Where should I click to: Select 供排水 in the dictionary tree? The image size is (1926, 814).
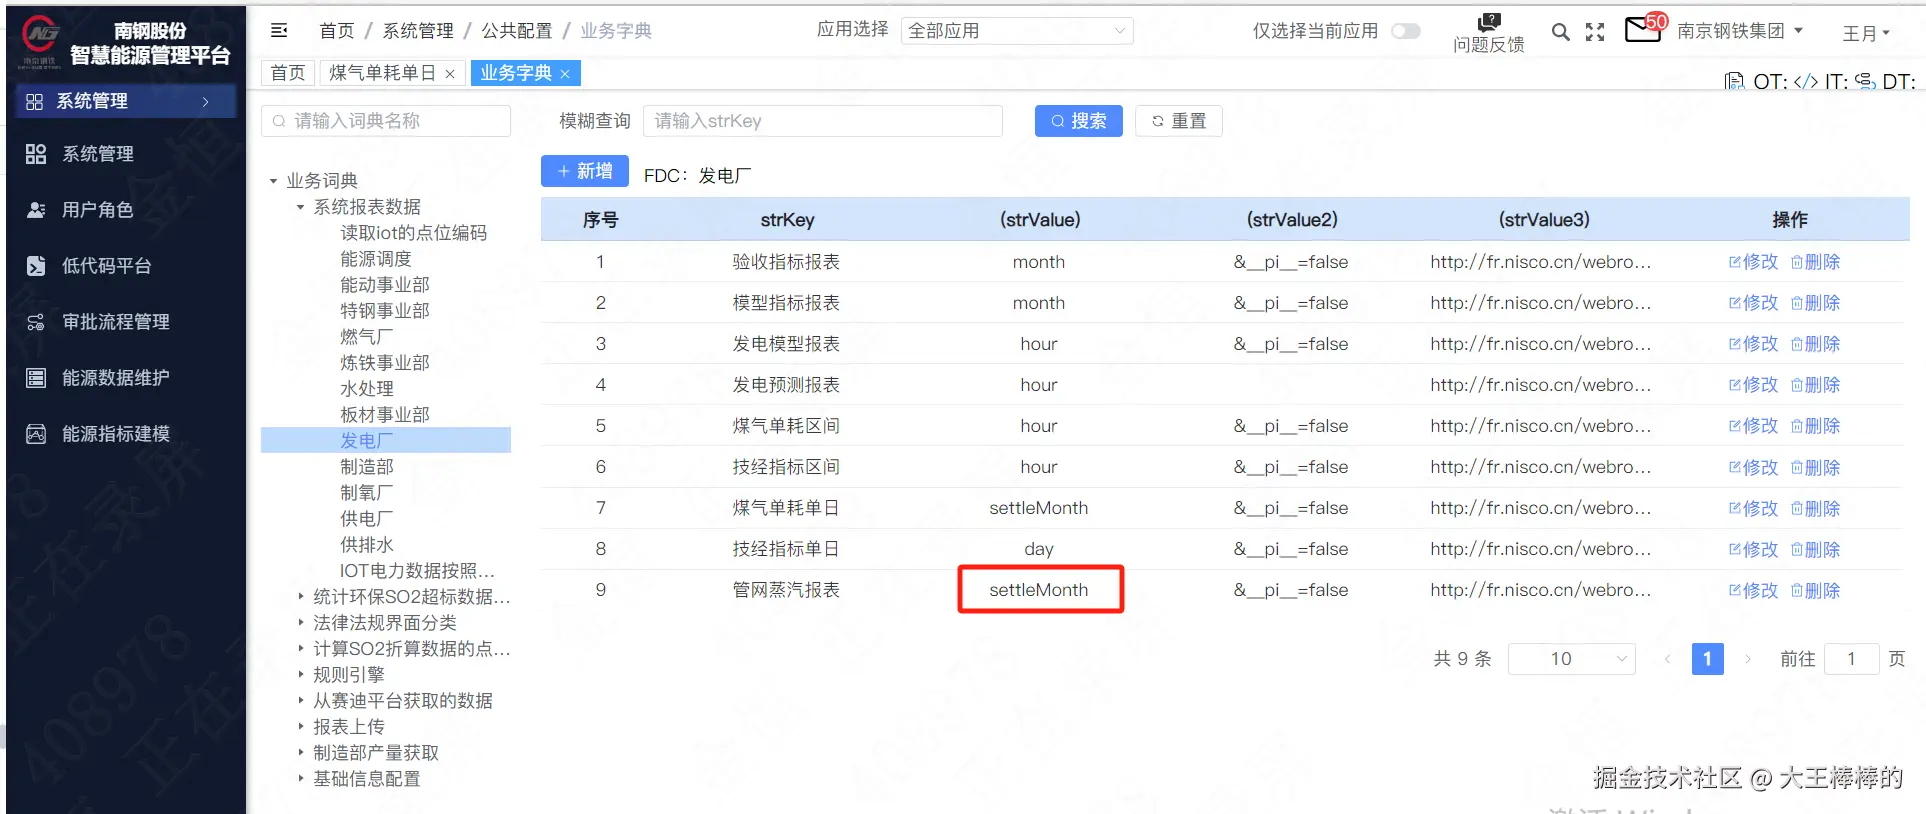click(x=367, y=545)
